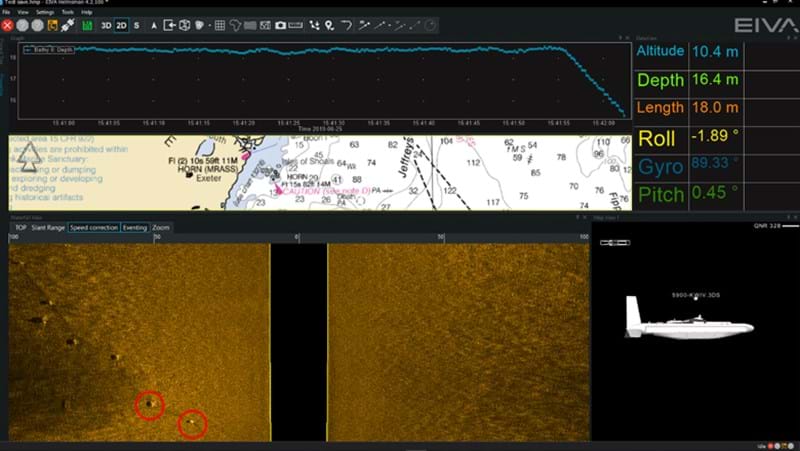Toggle Speed correction in waterfall view
800x451 pixels.
93,228
